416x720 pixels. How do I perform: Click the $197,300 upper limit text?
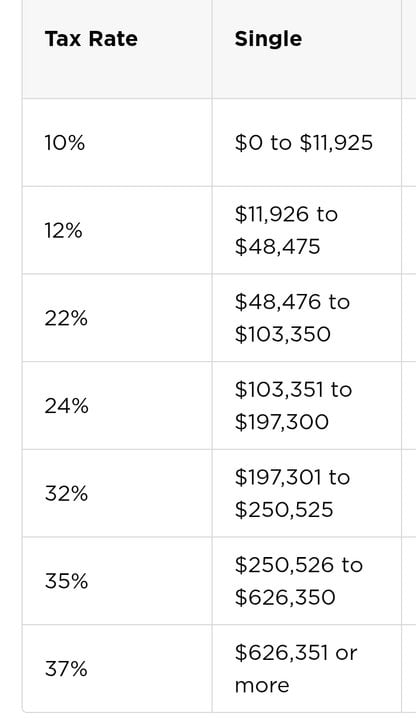click(x=281, y=422)
